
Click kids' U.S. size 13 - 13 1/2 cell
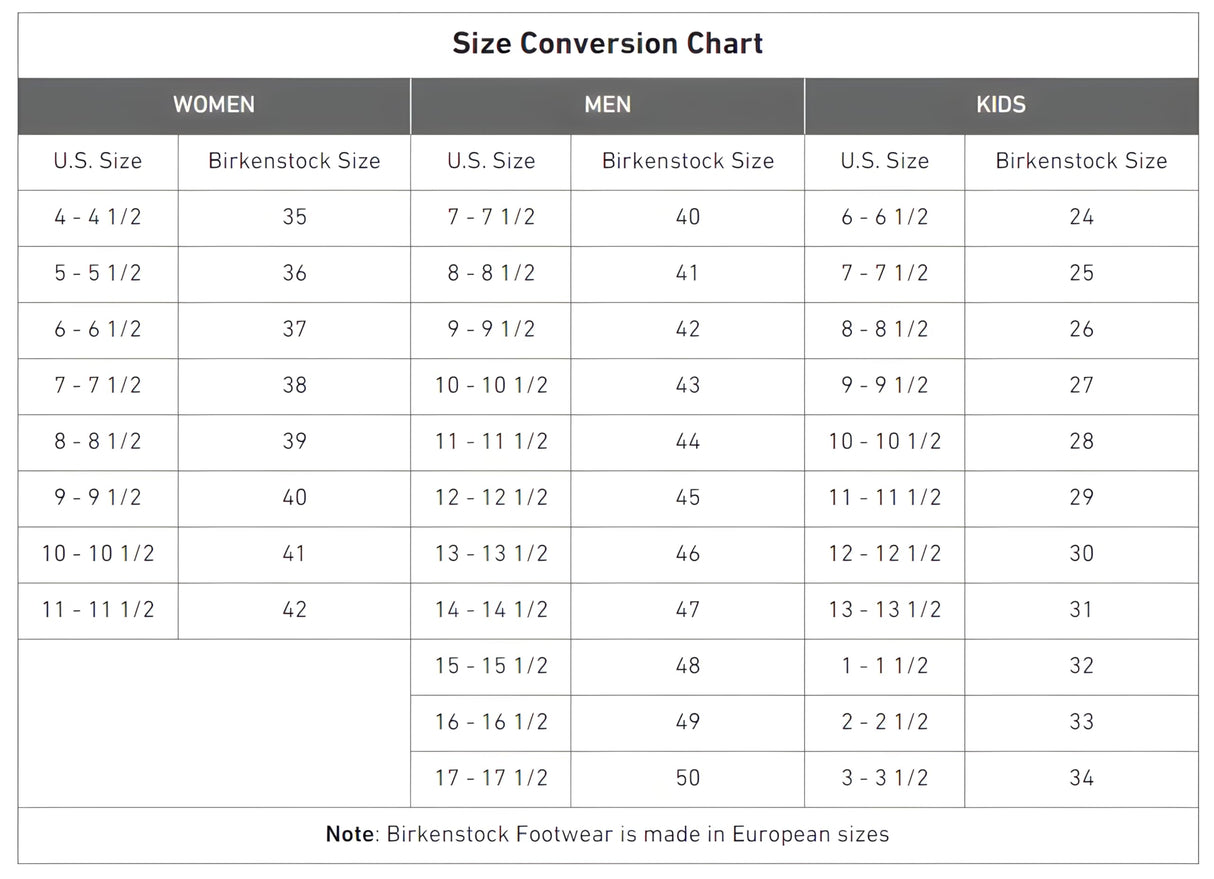(885, 609)
